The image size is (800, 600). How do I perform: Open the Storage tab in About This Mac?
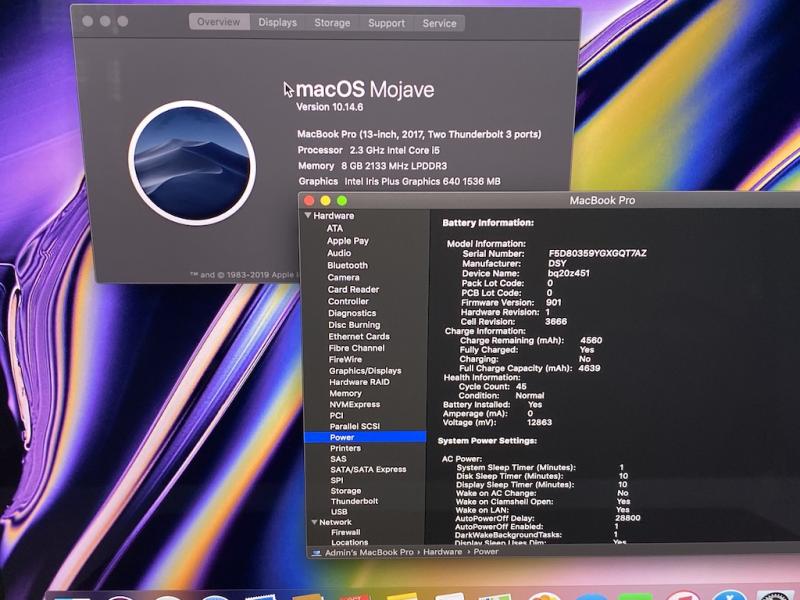(332, 23)
